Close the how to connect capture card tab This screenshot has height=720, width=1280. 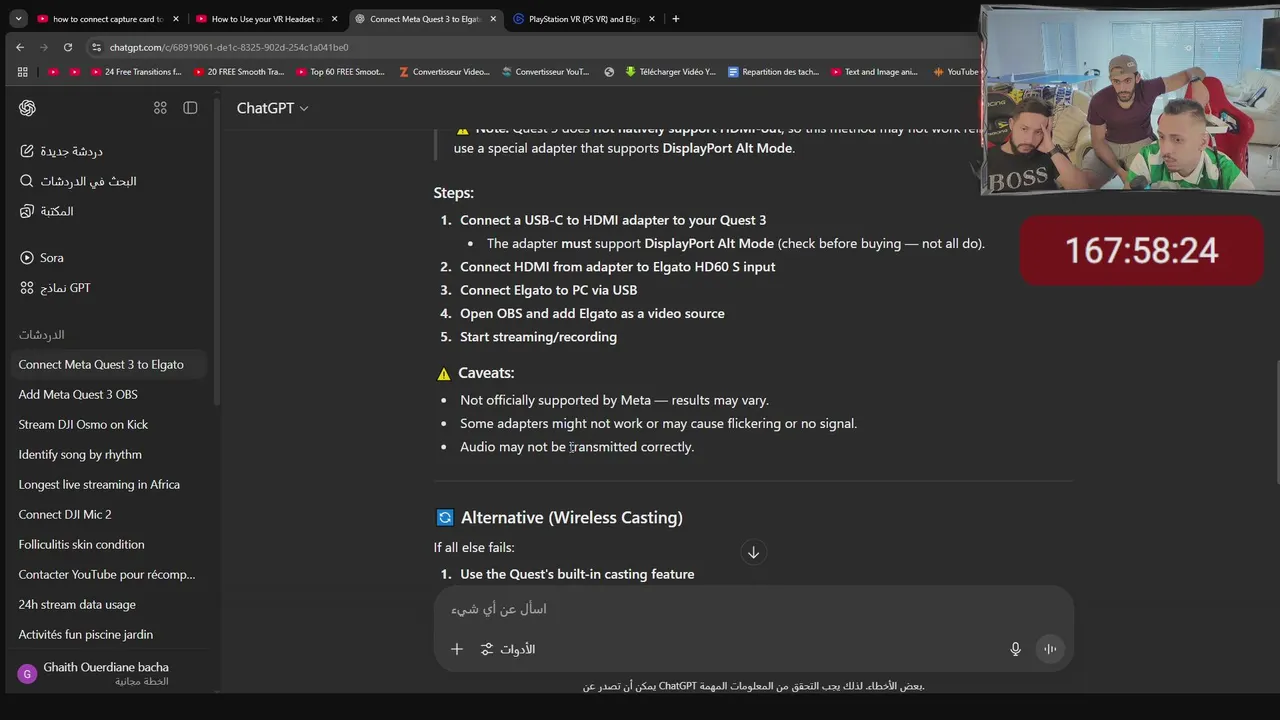tap(175, 18)
